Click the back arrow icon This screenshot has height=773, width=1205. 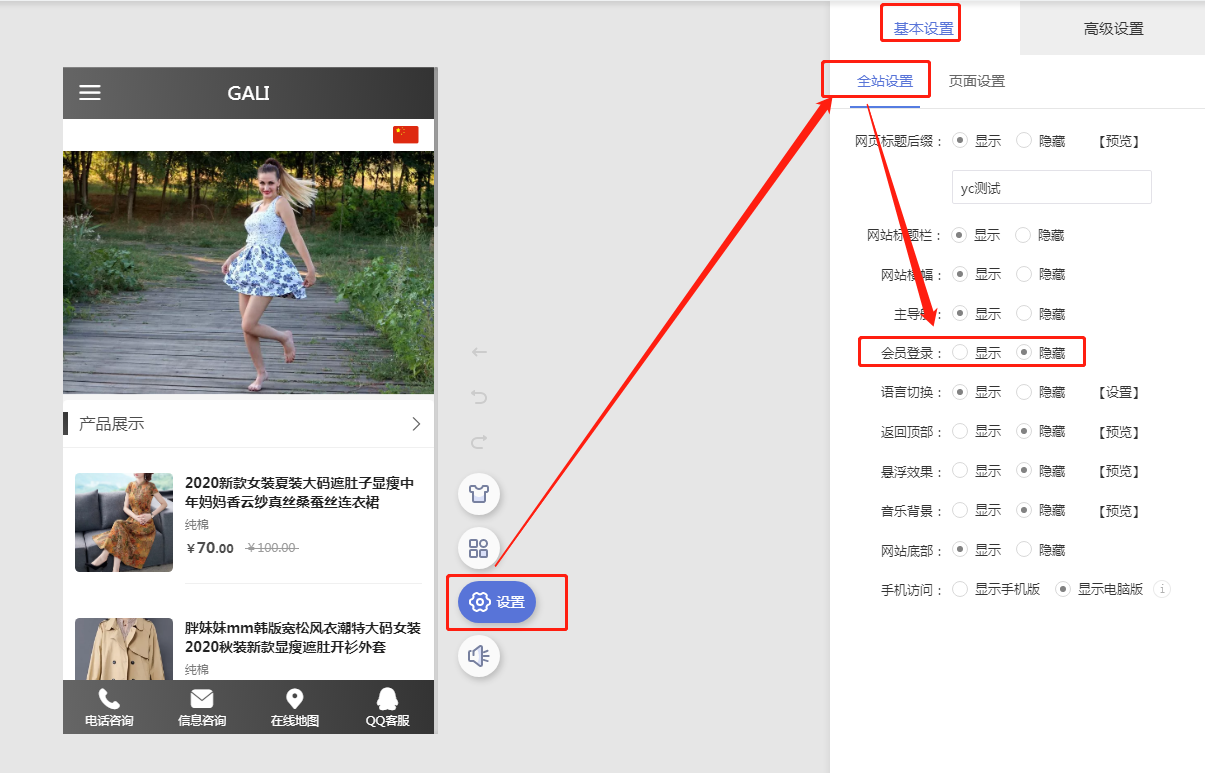pyautogui.click(x=479, y=352)
